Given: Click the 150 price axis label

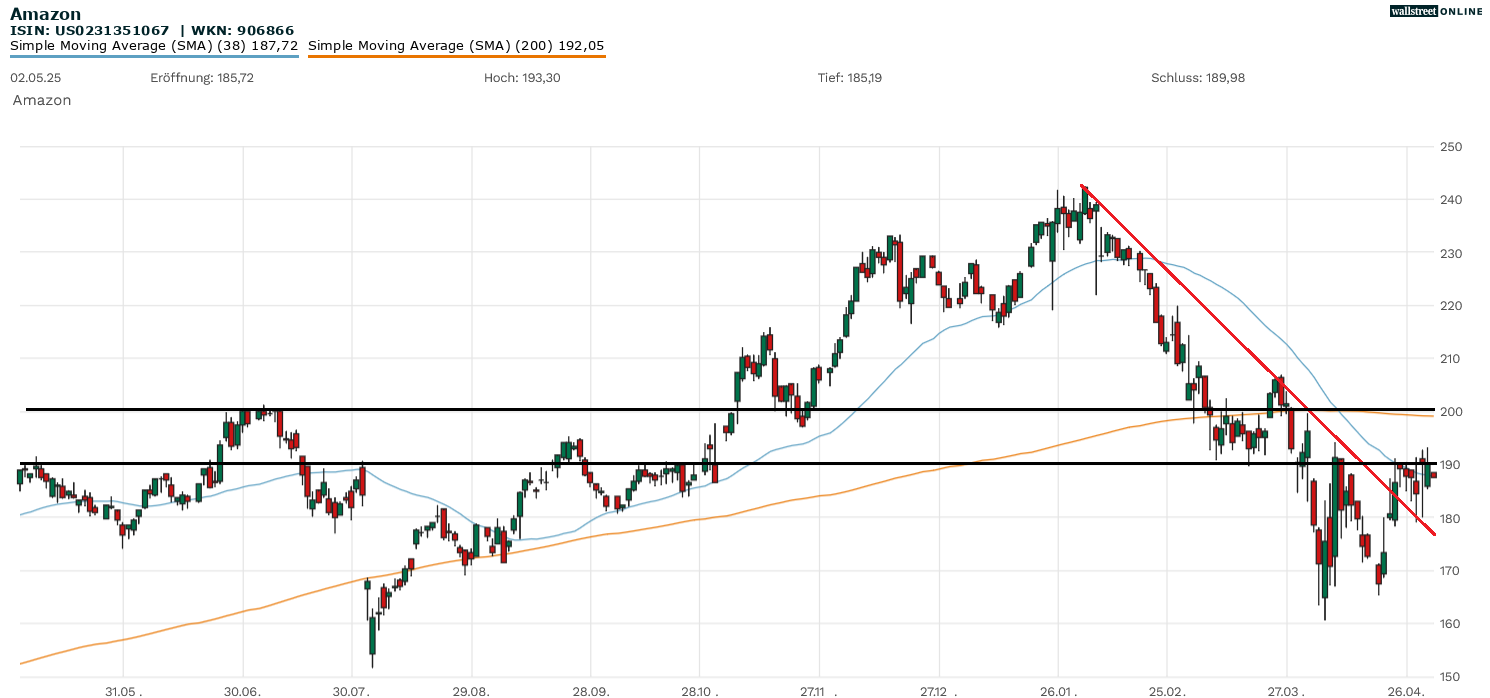Looking at the screenshot, I should point(1451,677).
